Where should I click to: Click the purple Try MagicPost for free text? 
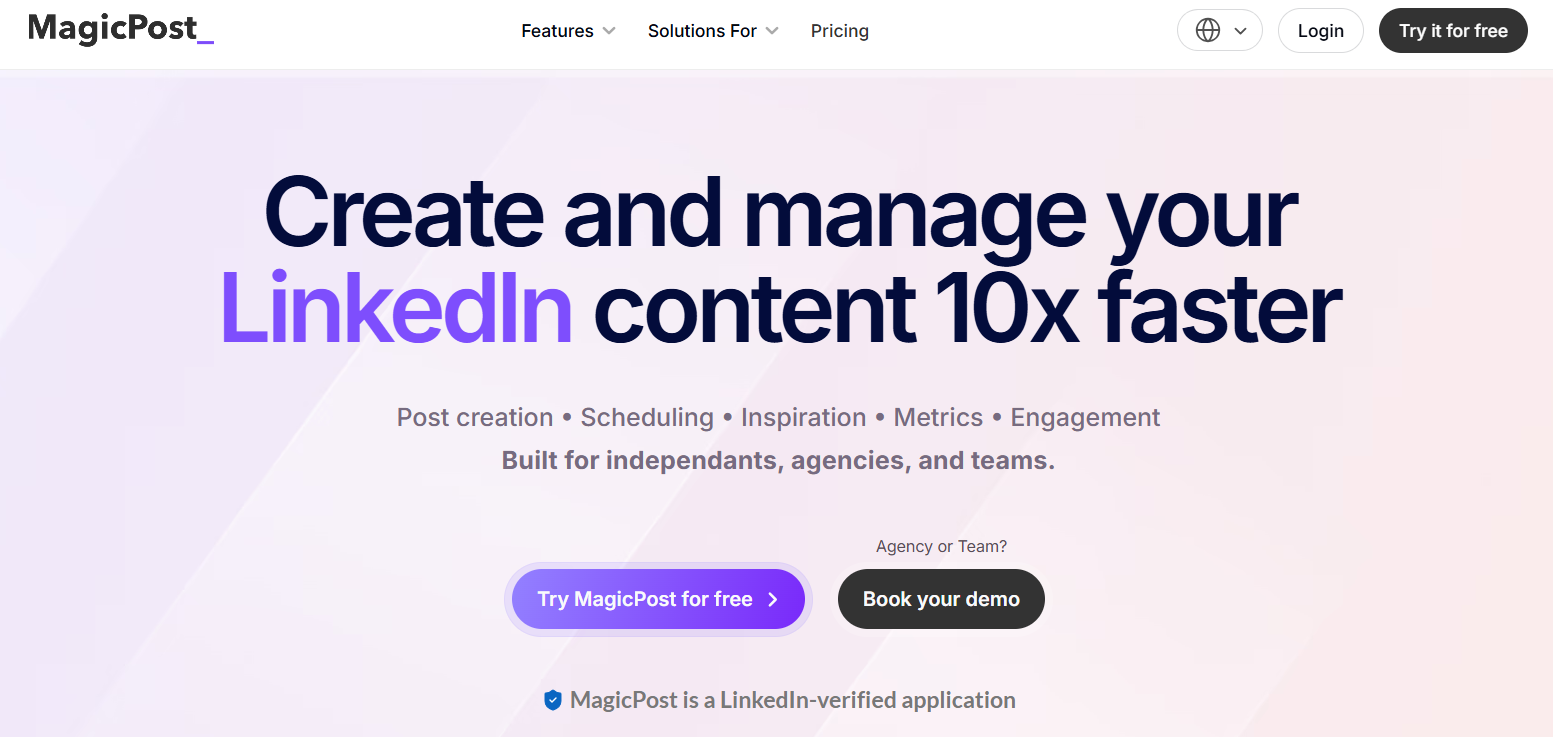coord(645,600)
